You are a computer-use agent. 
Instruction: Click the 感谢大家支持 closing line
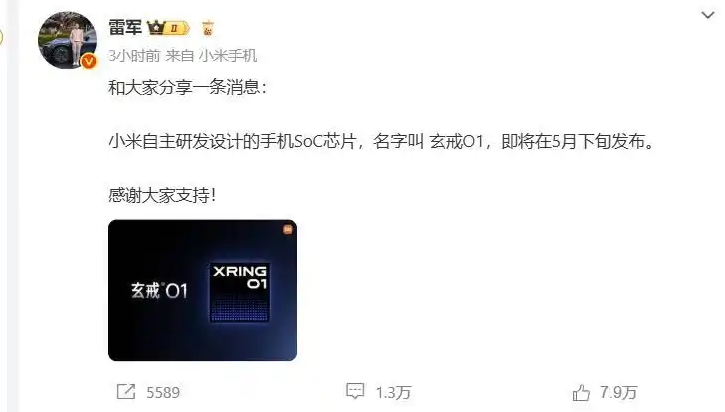(162, 195)
